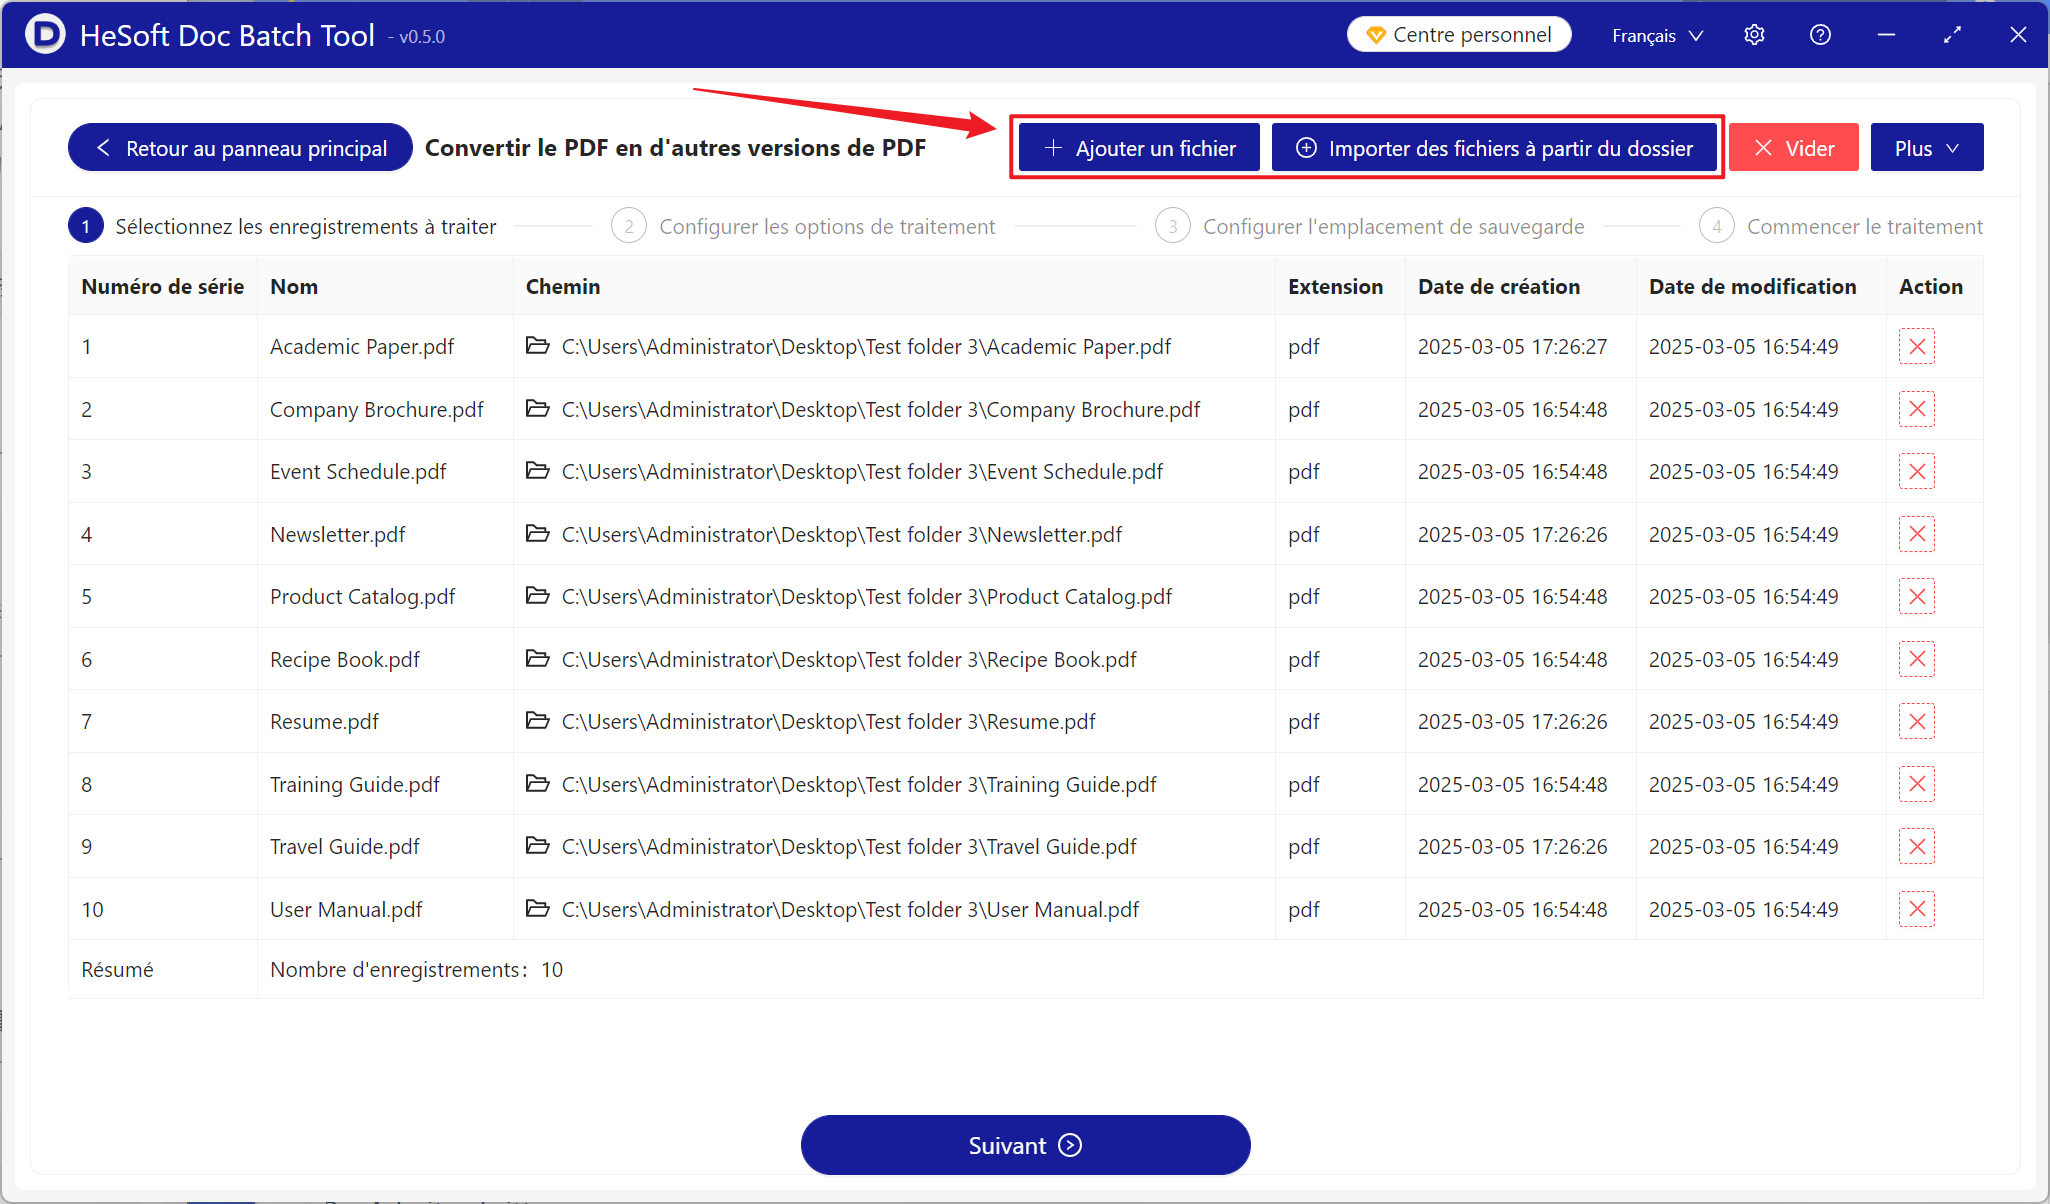Click Retour au panneau principal
The width and height of the screenshot is (2050, 1204).
click(x=240, y=148)
